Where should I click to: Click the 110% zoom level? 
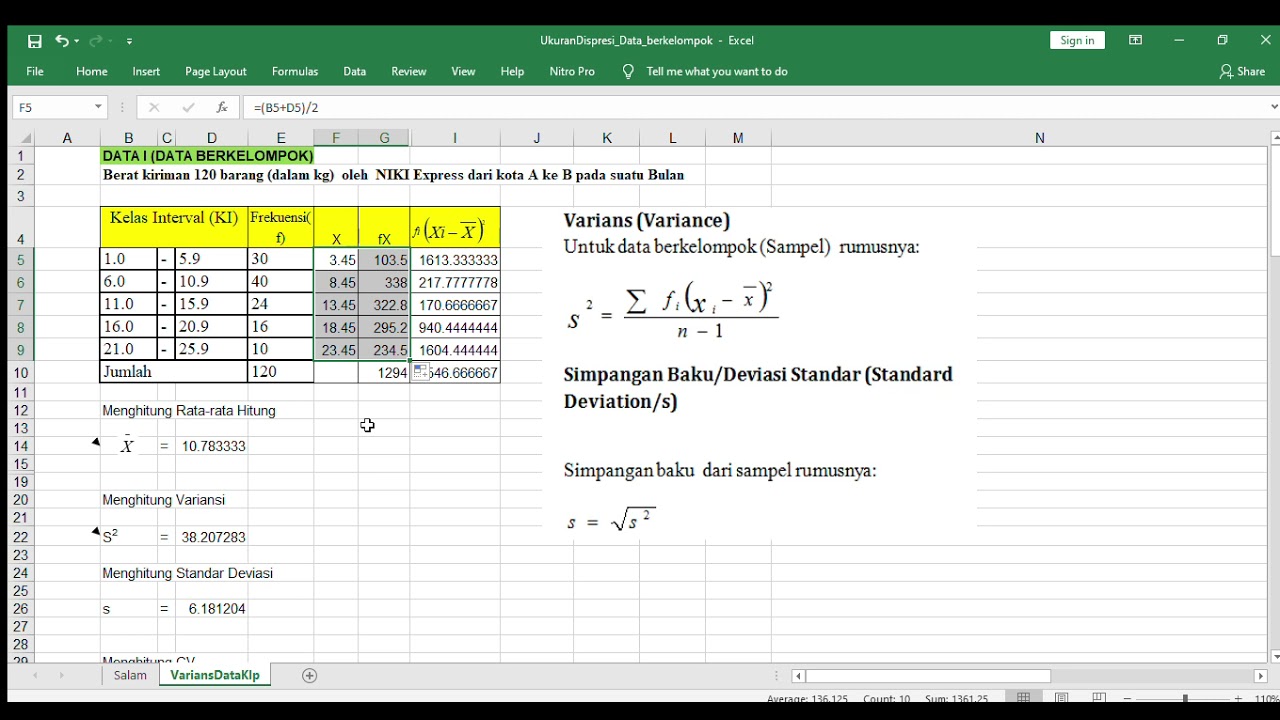(x=1265, y=698)
